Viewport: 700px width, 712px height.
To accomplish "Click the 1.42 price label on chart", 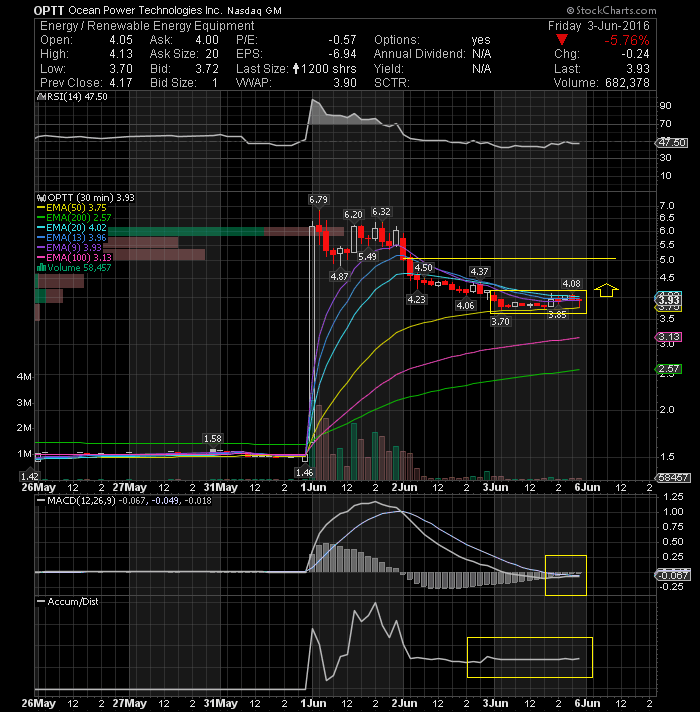I will [x=30, y=477].
